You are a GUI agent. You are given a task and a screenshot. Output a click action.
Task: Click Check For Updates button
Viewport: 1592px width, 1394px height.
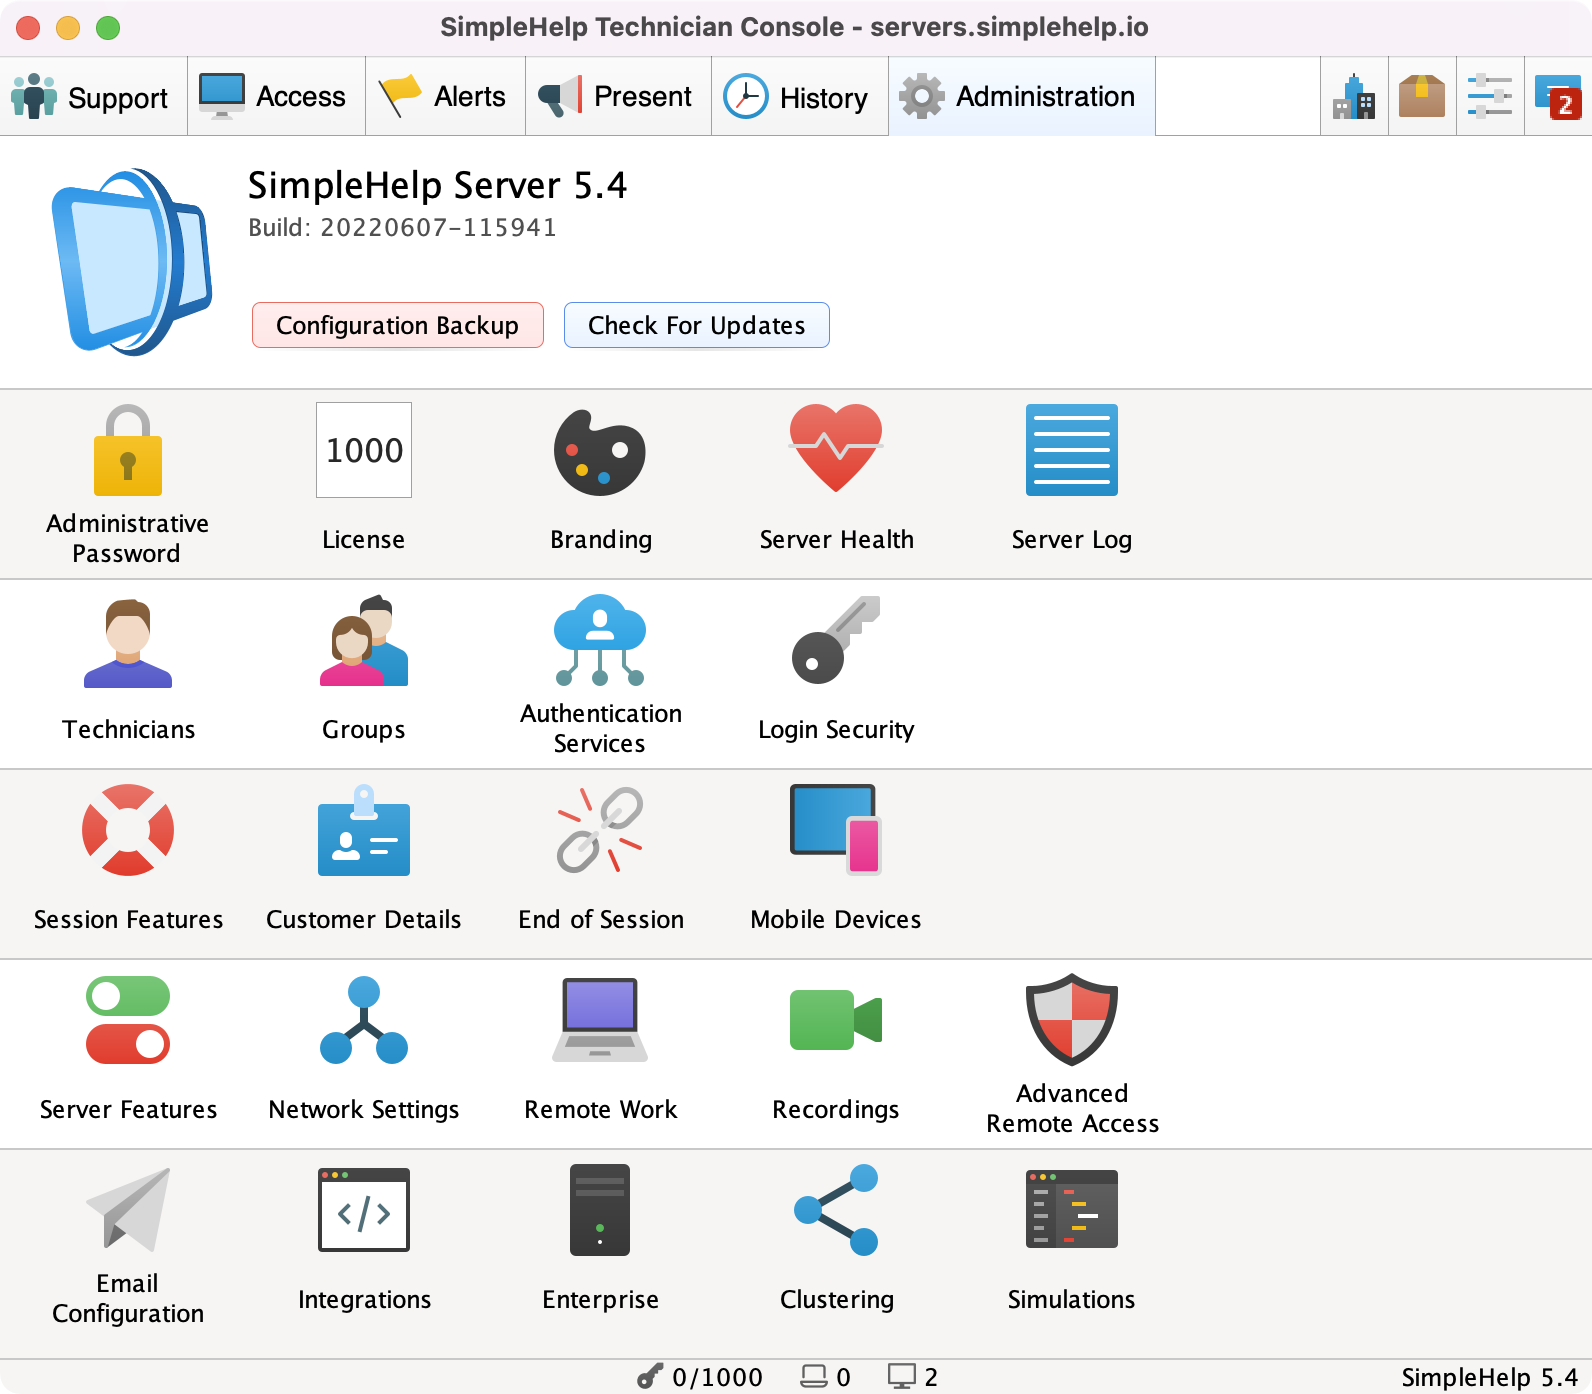697,325
